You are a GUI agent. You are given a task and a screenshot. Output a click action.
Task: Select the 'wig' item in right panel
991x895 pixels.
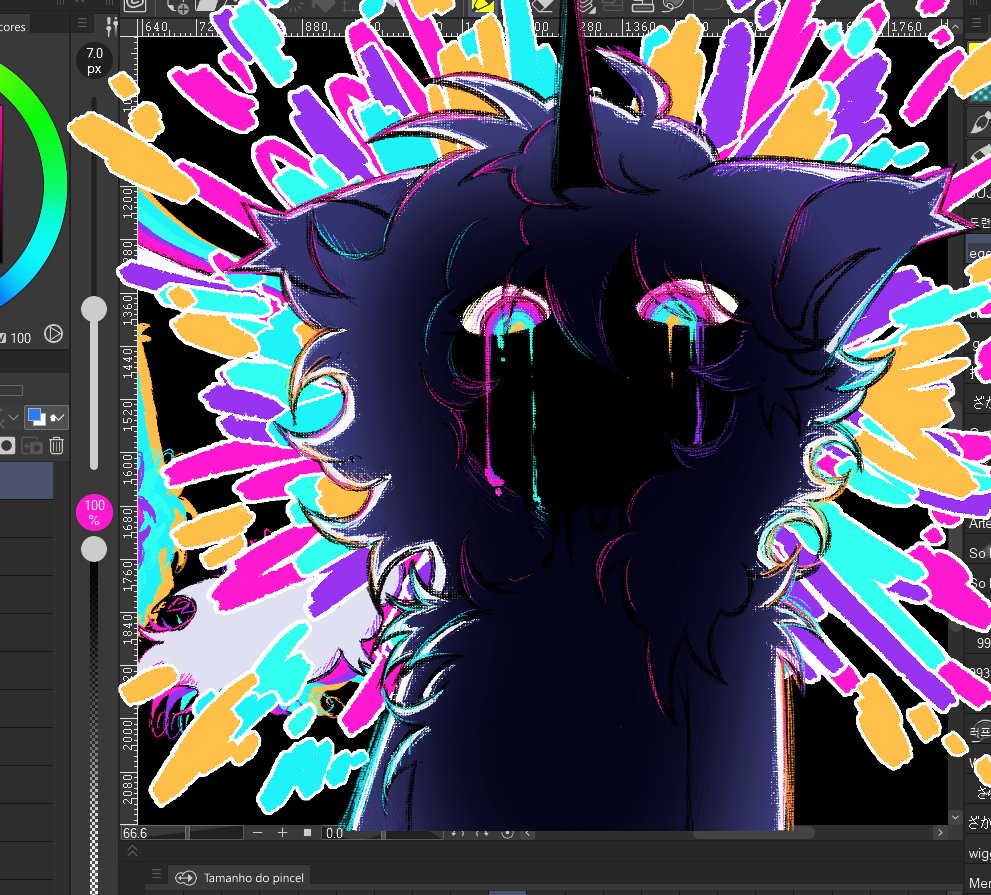980,853
